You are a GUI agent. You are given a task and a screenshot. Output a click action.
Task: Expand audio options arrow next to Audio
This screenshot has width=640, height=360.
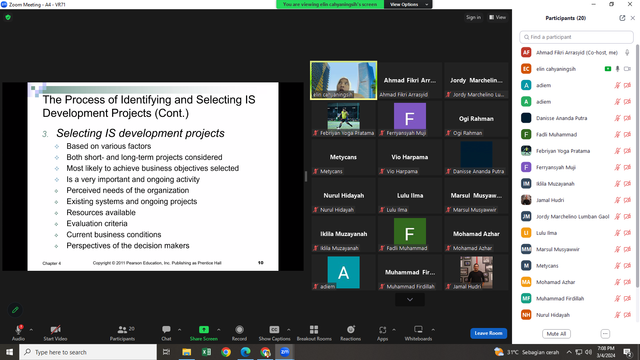point(31,329)
